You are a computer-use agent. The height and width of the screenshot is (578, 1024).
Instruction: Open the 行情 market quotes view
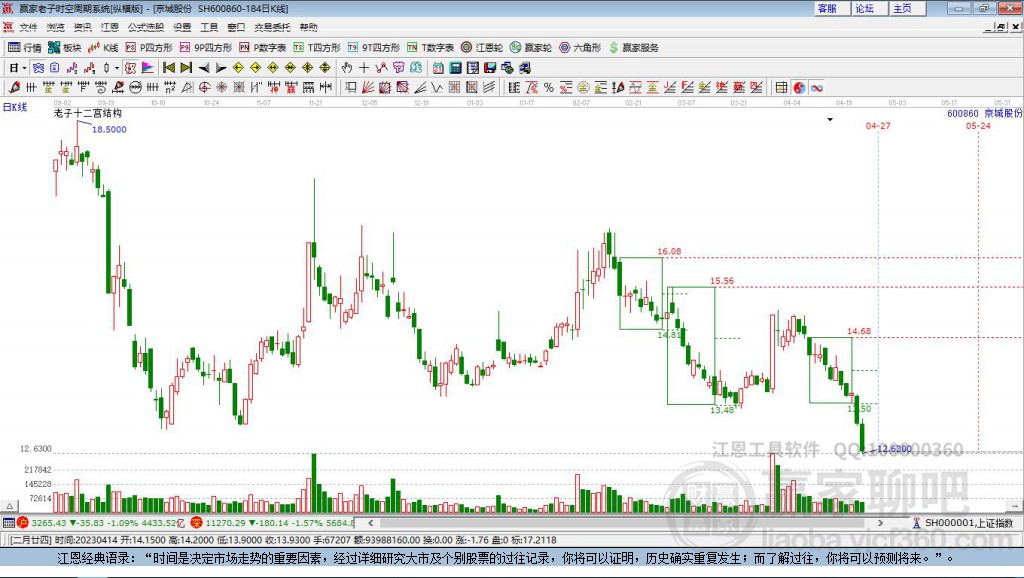click(x=25, y=47)
